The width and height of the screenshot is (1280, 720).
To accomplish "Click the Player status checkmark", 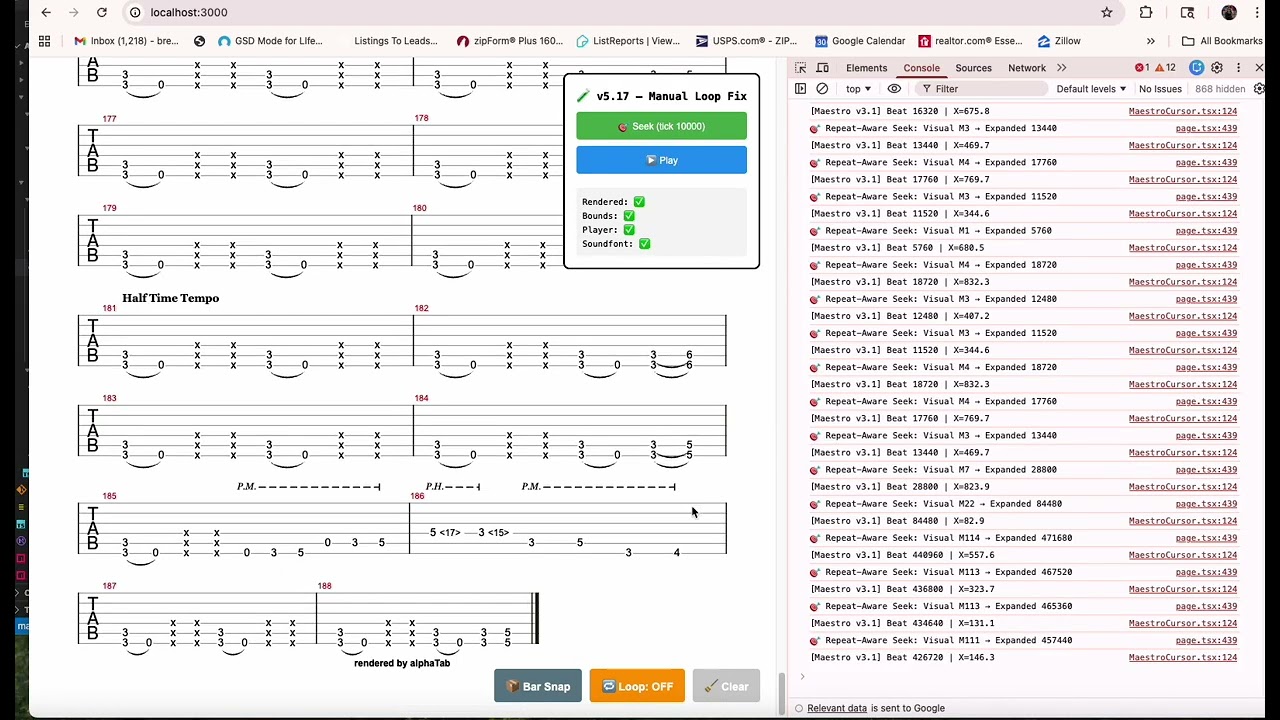I will (629, 230).
